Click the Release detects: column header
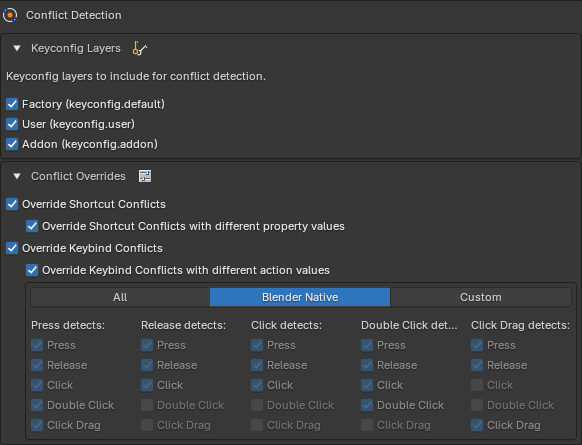The width and height of the screenshot is (582, 445). click(183, 325)
